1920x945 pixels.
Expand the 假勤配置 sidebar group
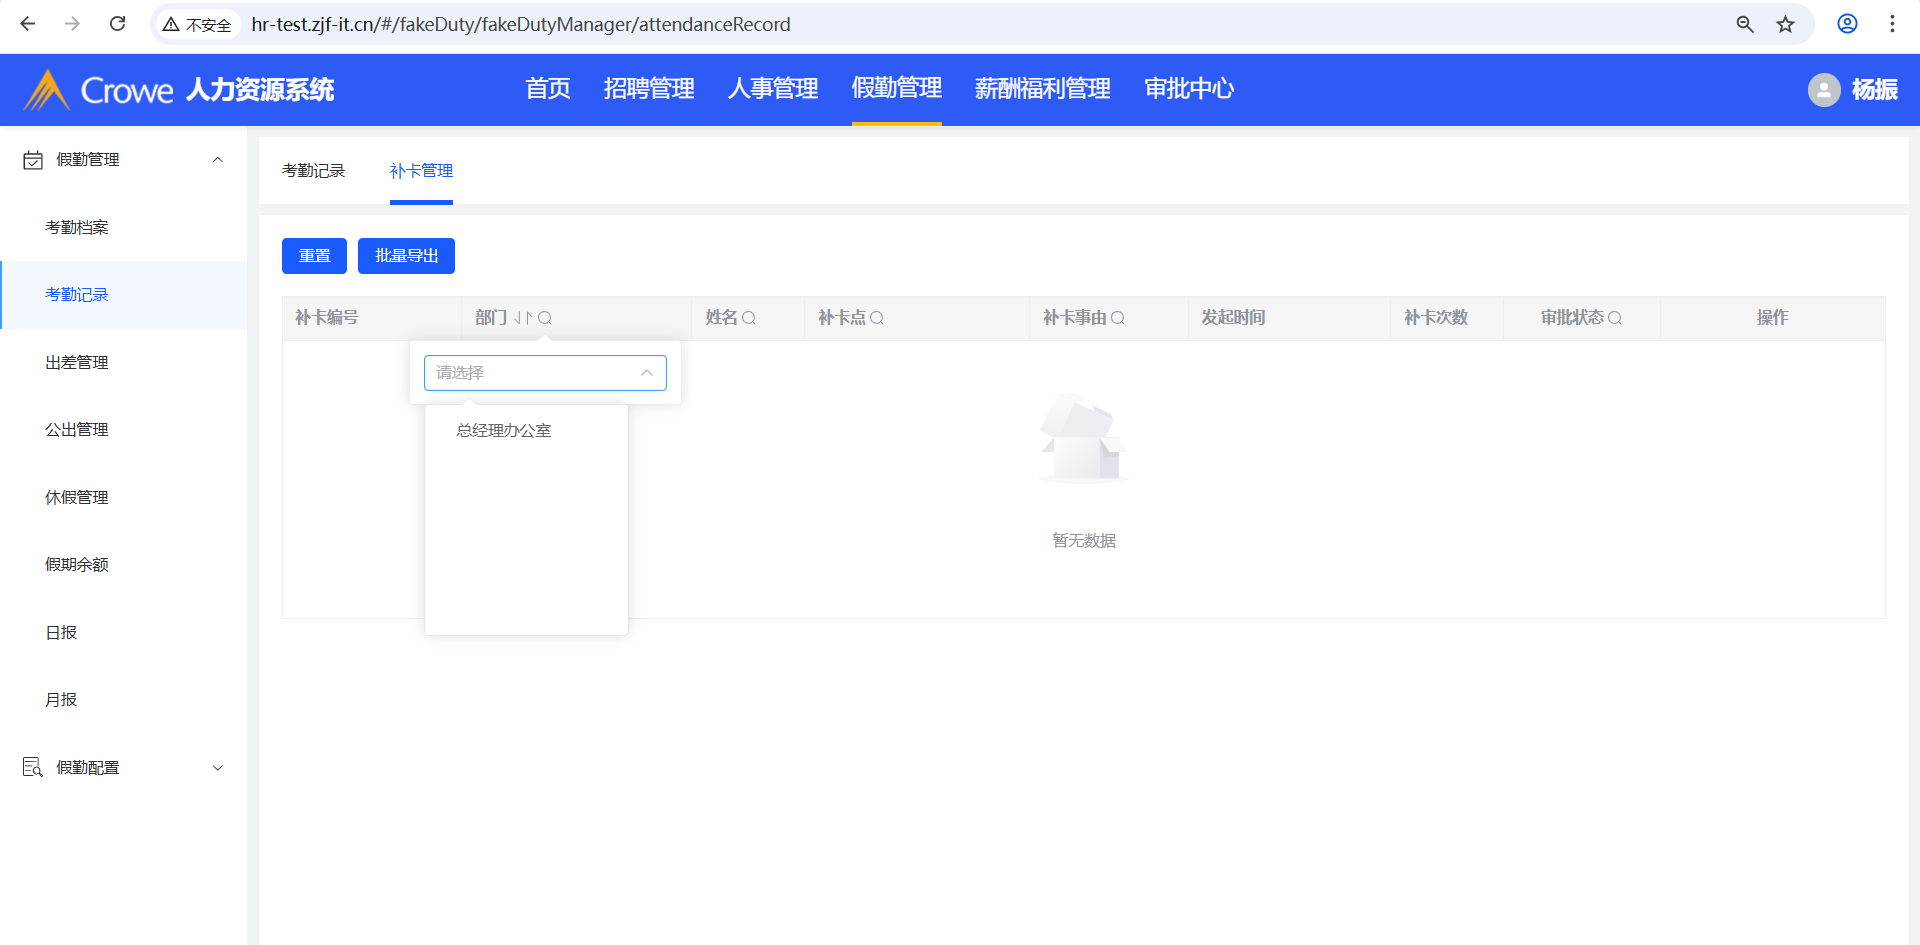217,768
